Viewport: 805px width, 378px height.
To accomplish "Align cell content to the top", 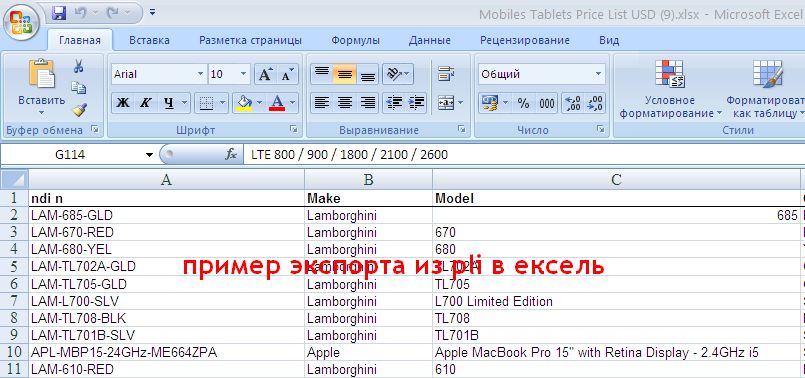I will (321, 74).
